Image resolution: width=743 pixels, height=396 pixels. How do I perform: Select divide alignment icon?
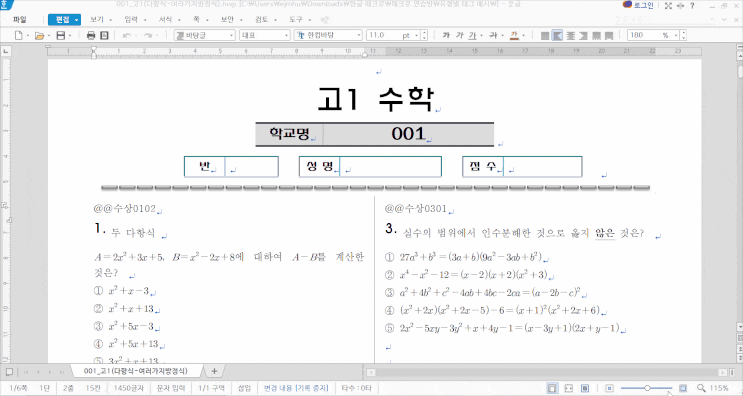(x=609, y=36)
